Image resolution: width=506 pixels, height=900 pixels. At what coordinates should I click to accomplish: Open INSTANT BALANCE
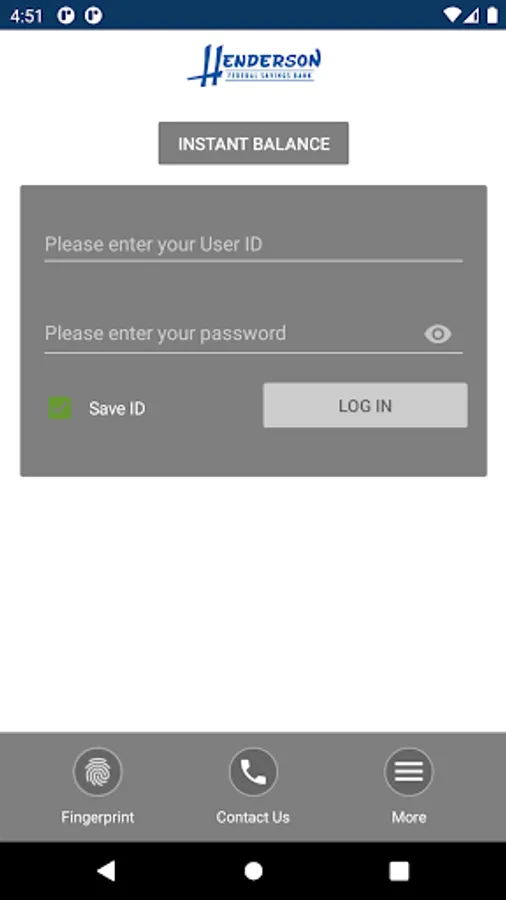(x=254, y=143)
